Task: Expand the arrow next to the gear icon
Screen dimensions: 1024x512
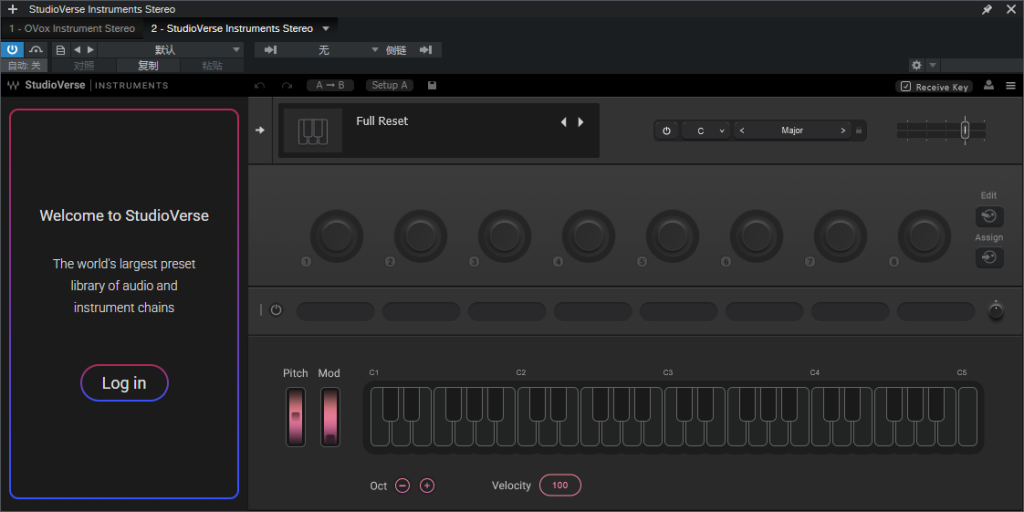Action: (933, 65)
